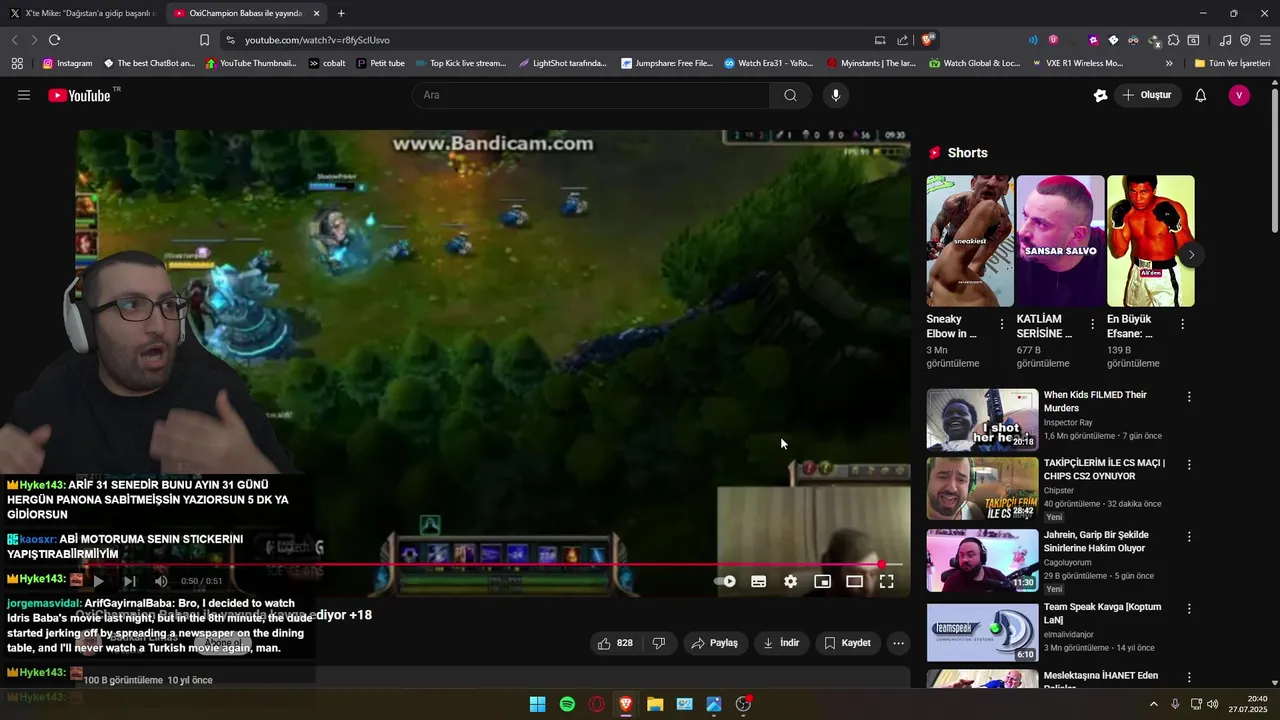This screenshot has height=720, width=1280.
Task: Click the İndir download button
Action: [781, 643]
